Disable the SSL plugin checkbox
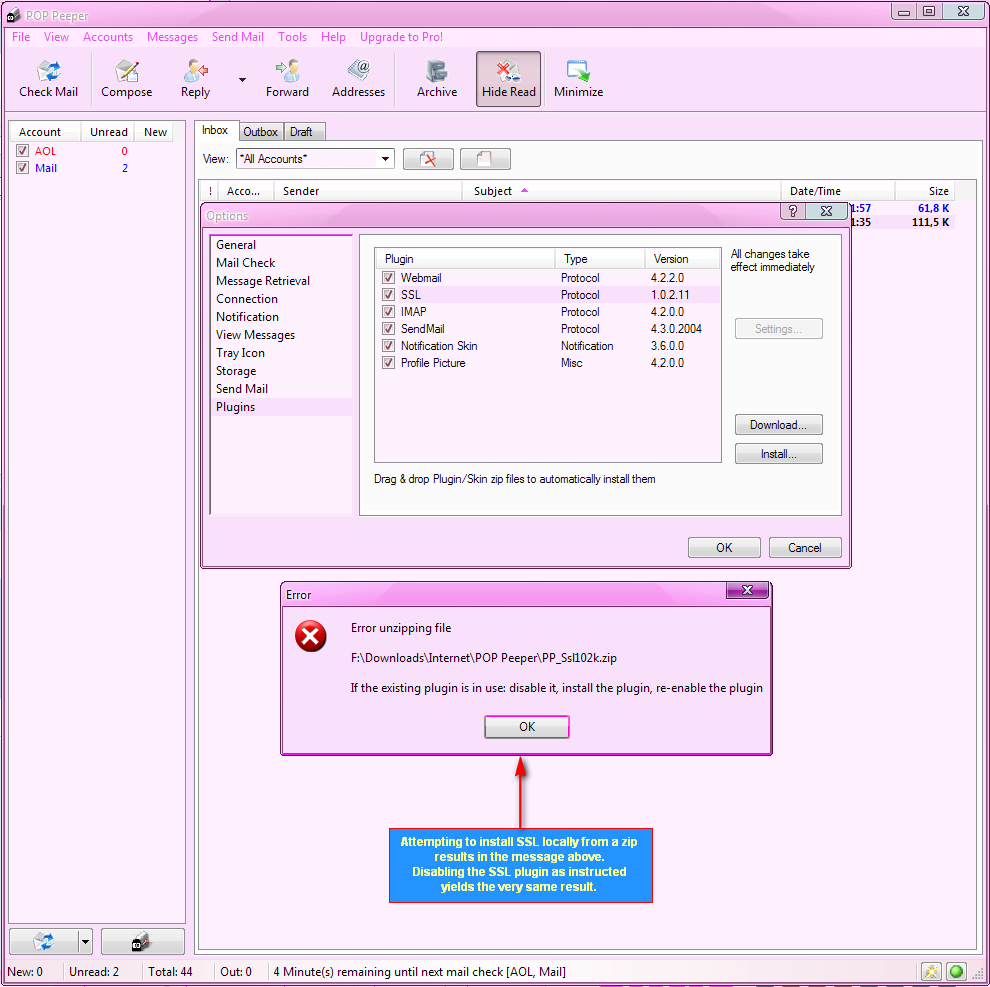The height and width of the screenshot is (987, 990). click(388, 294)
